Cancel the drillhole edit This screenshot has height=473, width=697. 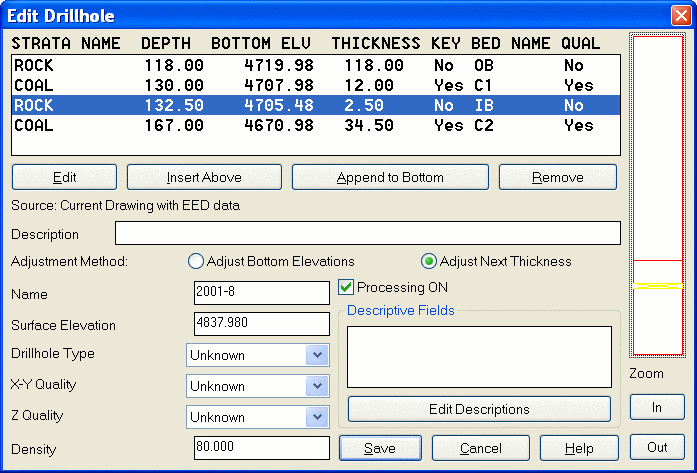pyautogui.click(x=481, y=448)
